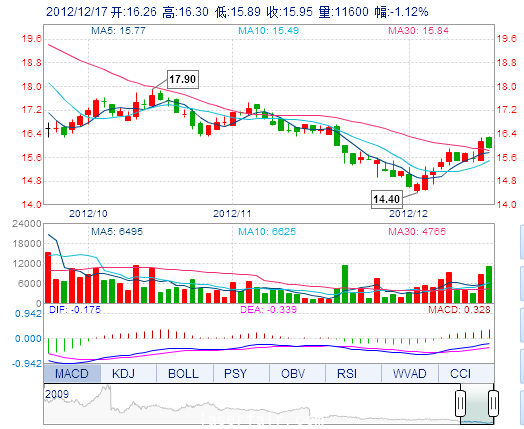
Task: Select the MACD indicator tab
Action: pyautogui.click(x=72, y=373)
